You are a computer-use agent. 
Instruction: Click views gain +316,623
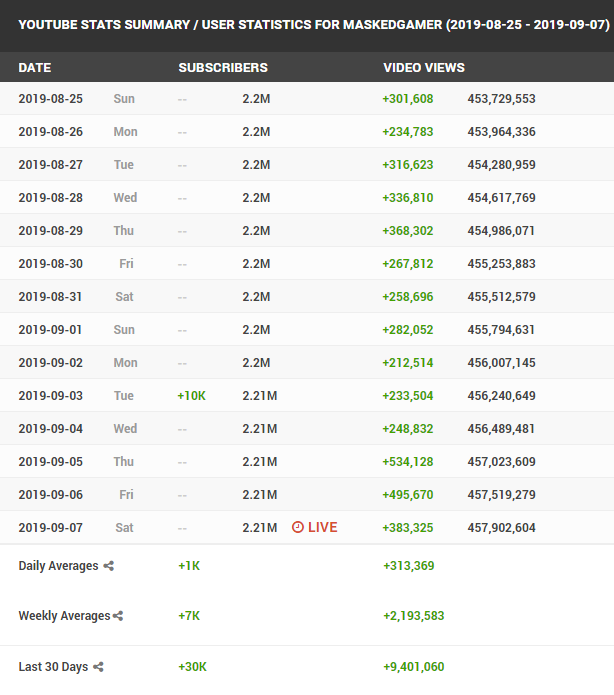pyautogui.click(x=408, y=165)
